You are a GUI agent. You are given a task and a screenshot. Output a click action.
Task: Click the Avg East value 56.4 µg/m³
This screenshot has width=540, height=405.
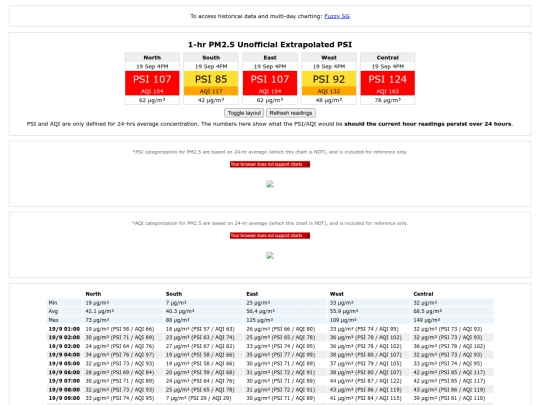[261, 311]
